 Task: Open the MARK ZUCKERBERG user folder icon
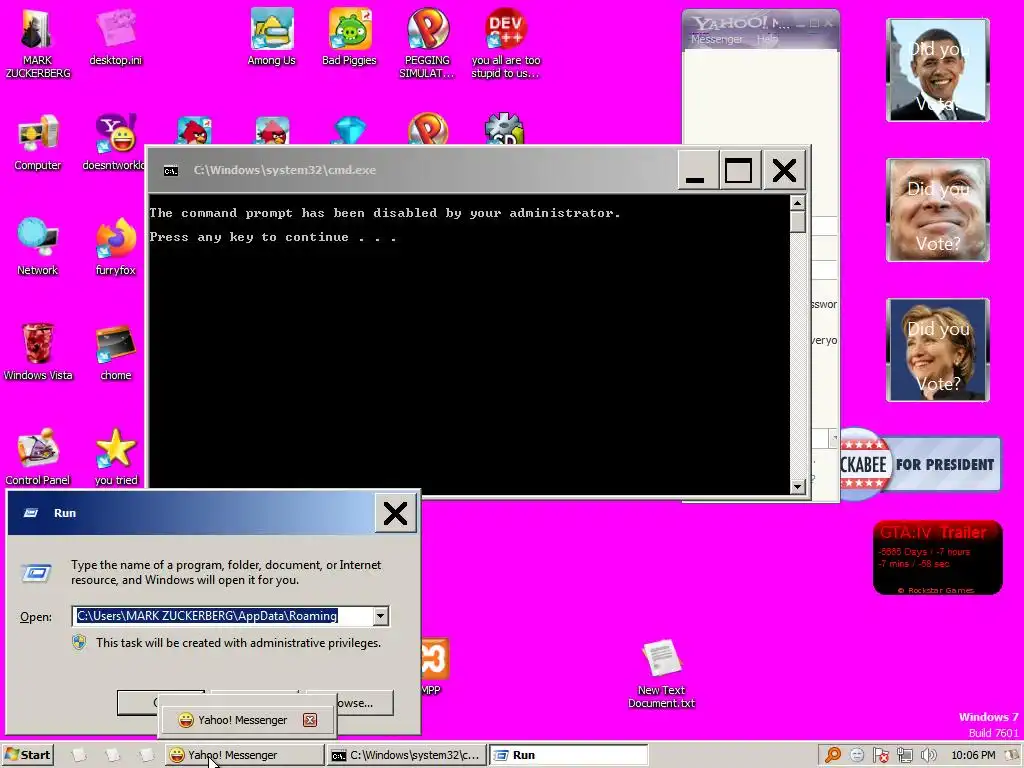click(x=37, y=43)
